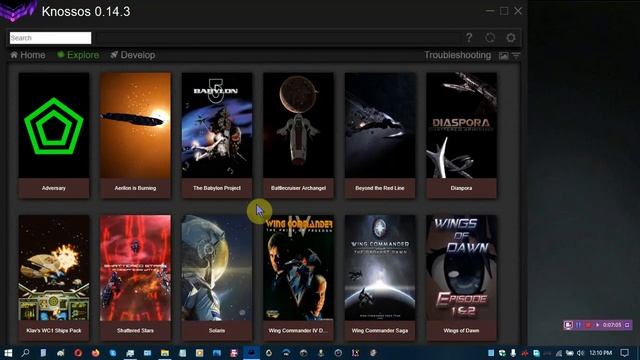Viewport: 640px width, 360px height.
Task: Select the Adversary mod cover image
Action: coord(54,125)
